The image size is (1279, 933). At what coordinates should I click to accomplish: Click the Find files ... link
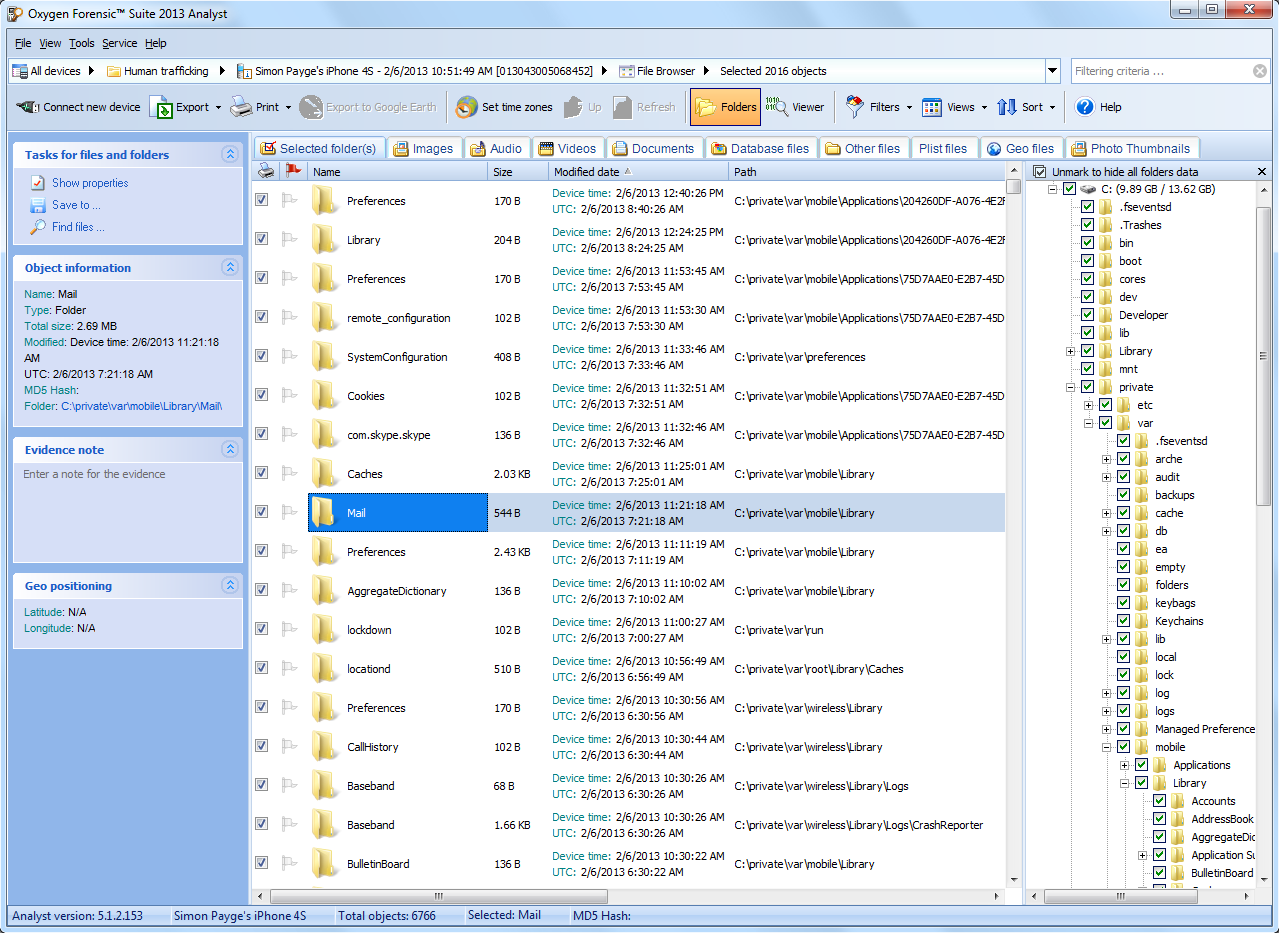point(78,227)
